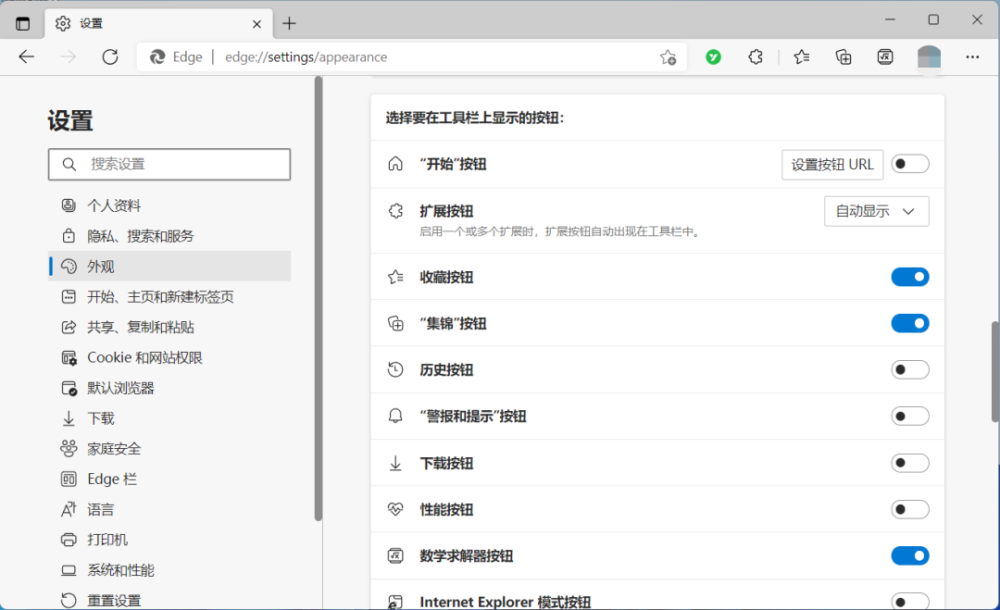
Task: Click the star icon beside 收藏按钮
Action: [x=395, y=277]
